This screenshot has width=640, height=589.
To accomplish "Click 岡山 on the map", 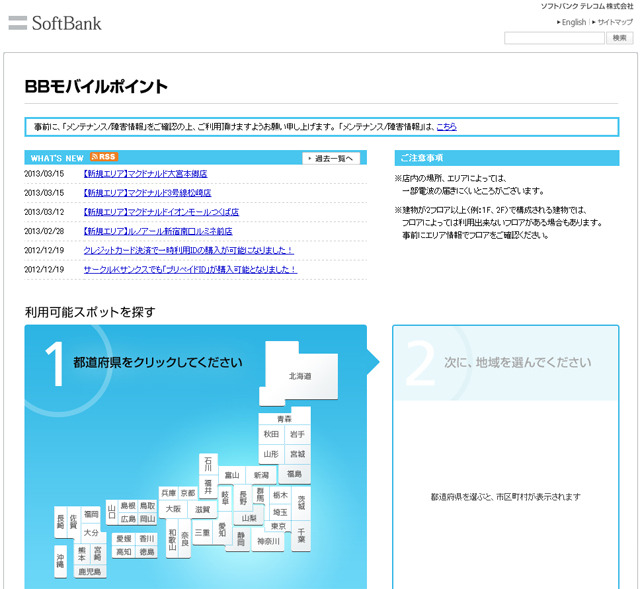I will click(147, 519).
